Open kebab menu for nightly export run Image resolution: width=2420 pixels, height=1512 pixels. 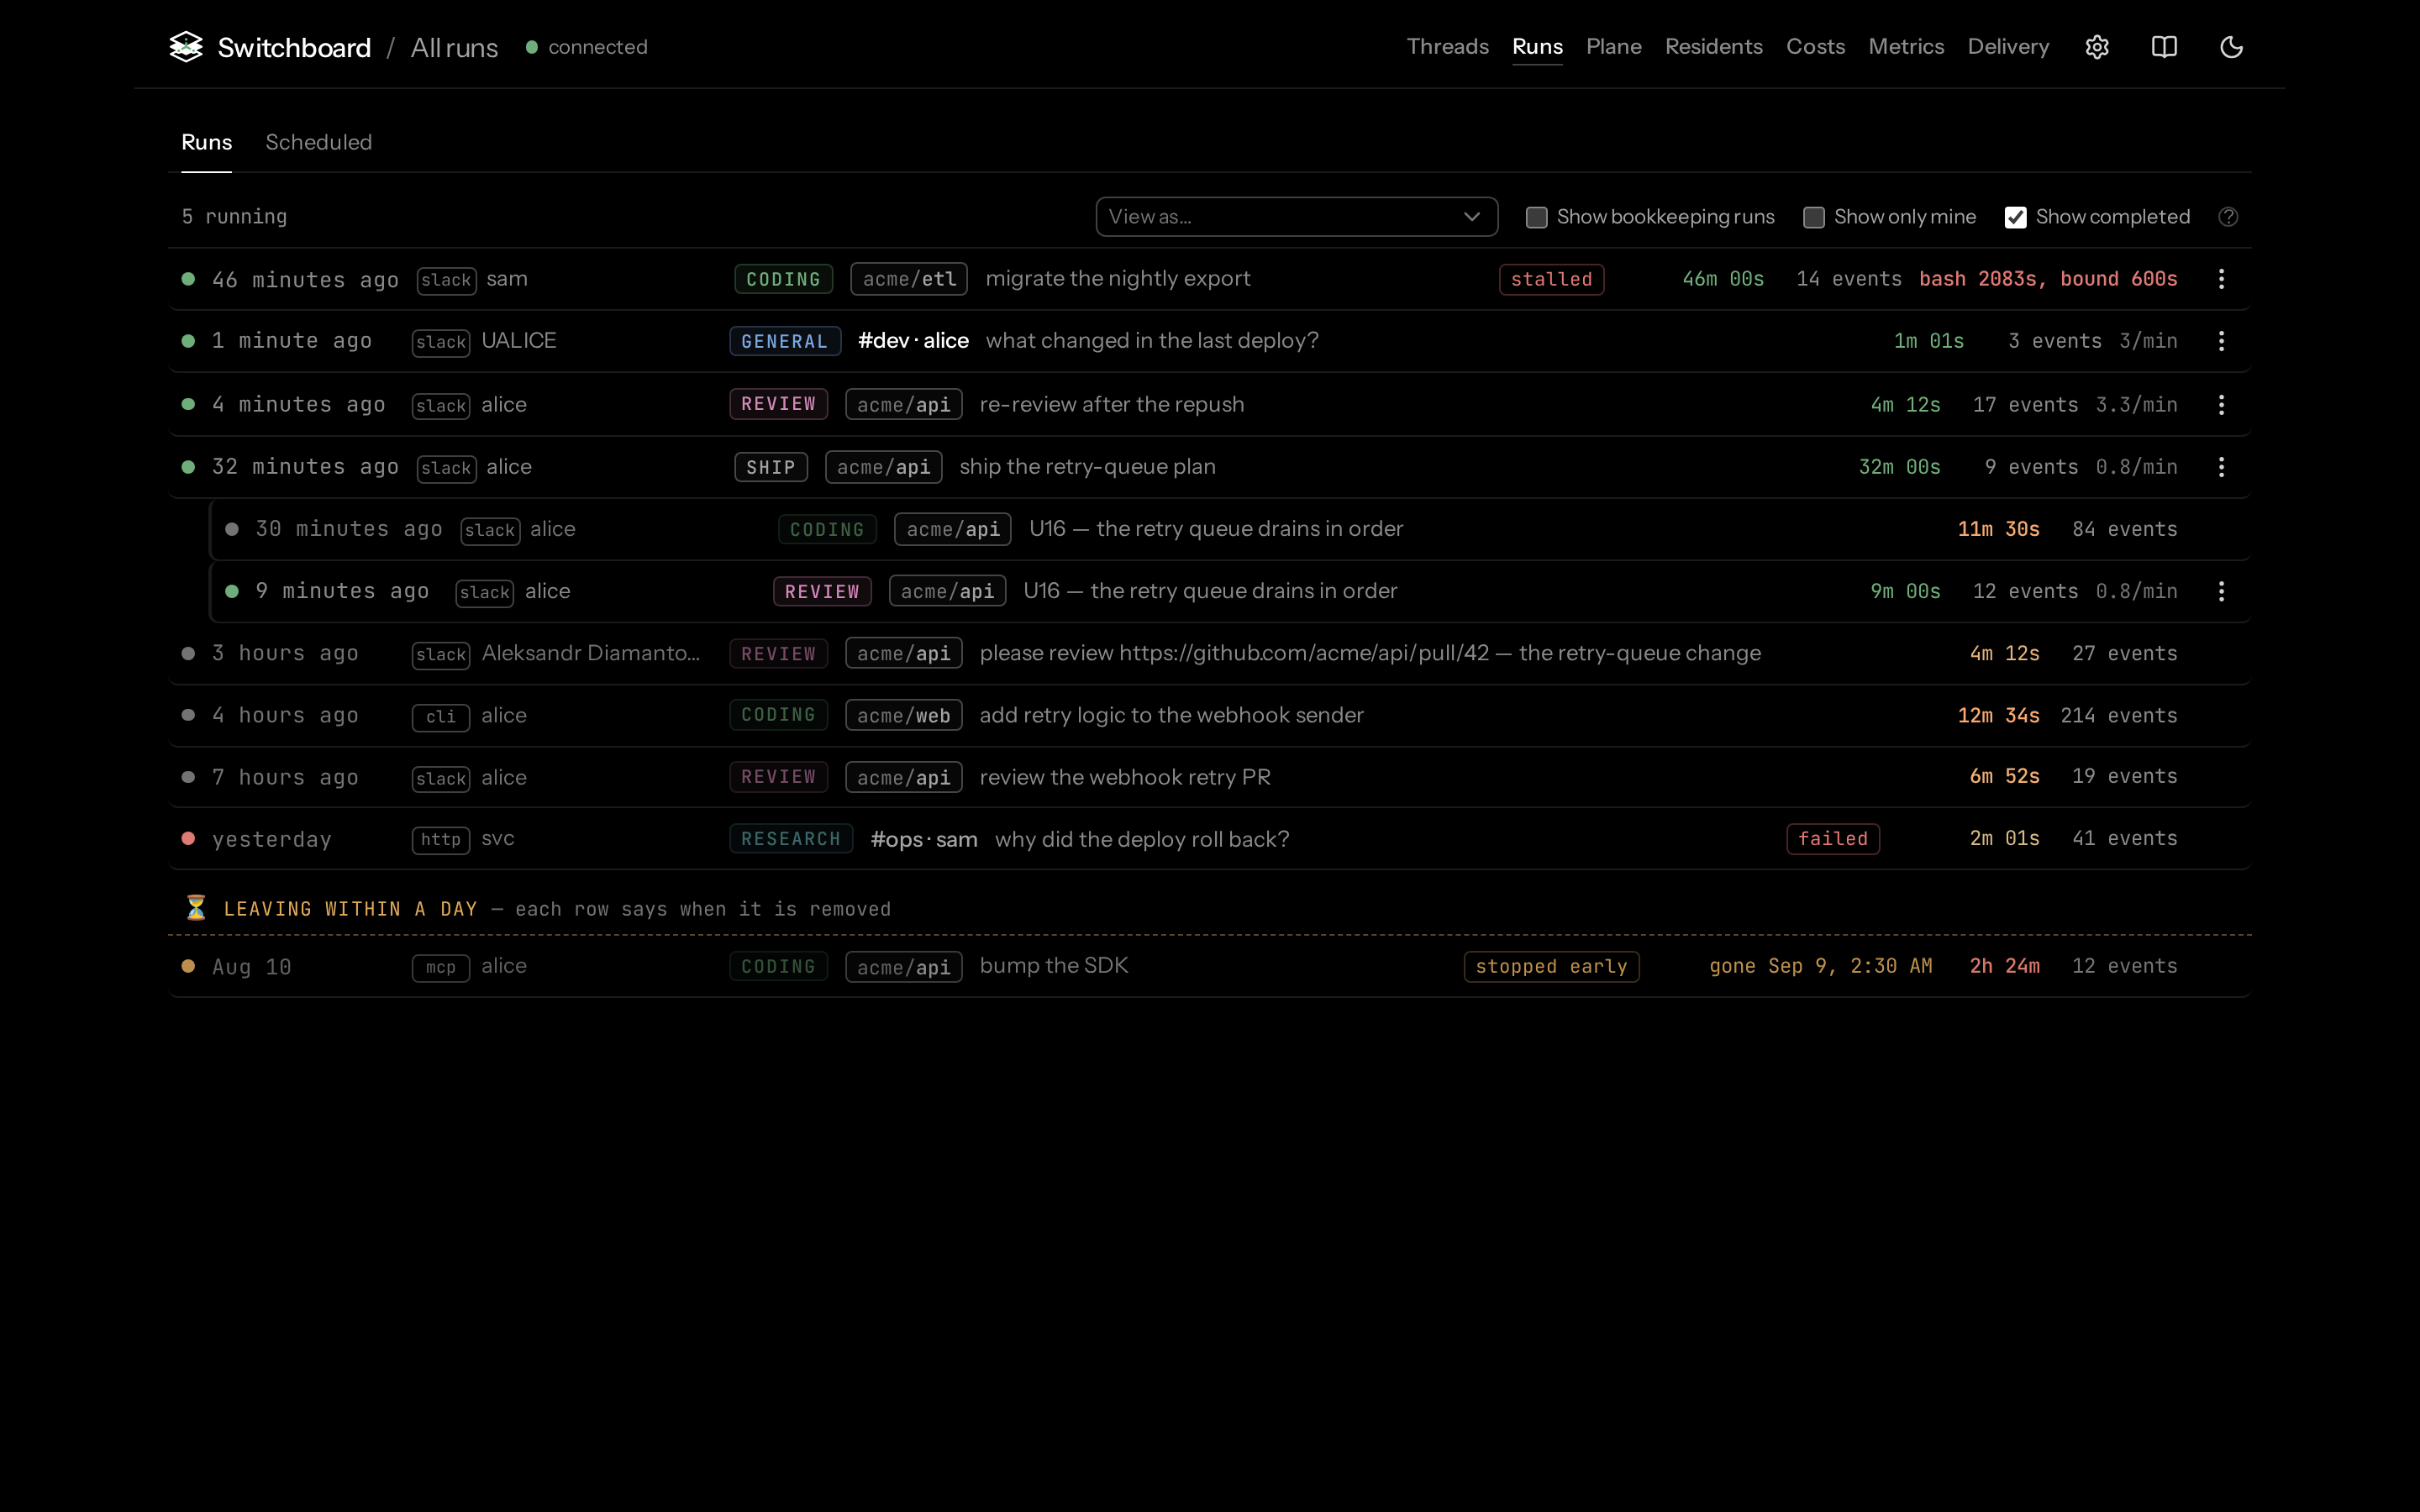pos(2221,279)
